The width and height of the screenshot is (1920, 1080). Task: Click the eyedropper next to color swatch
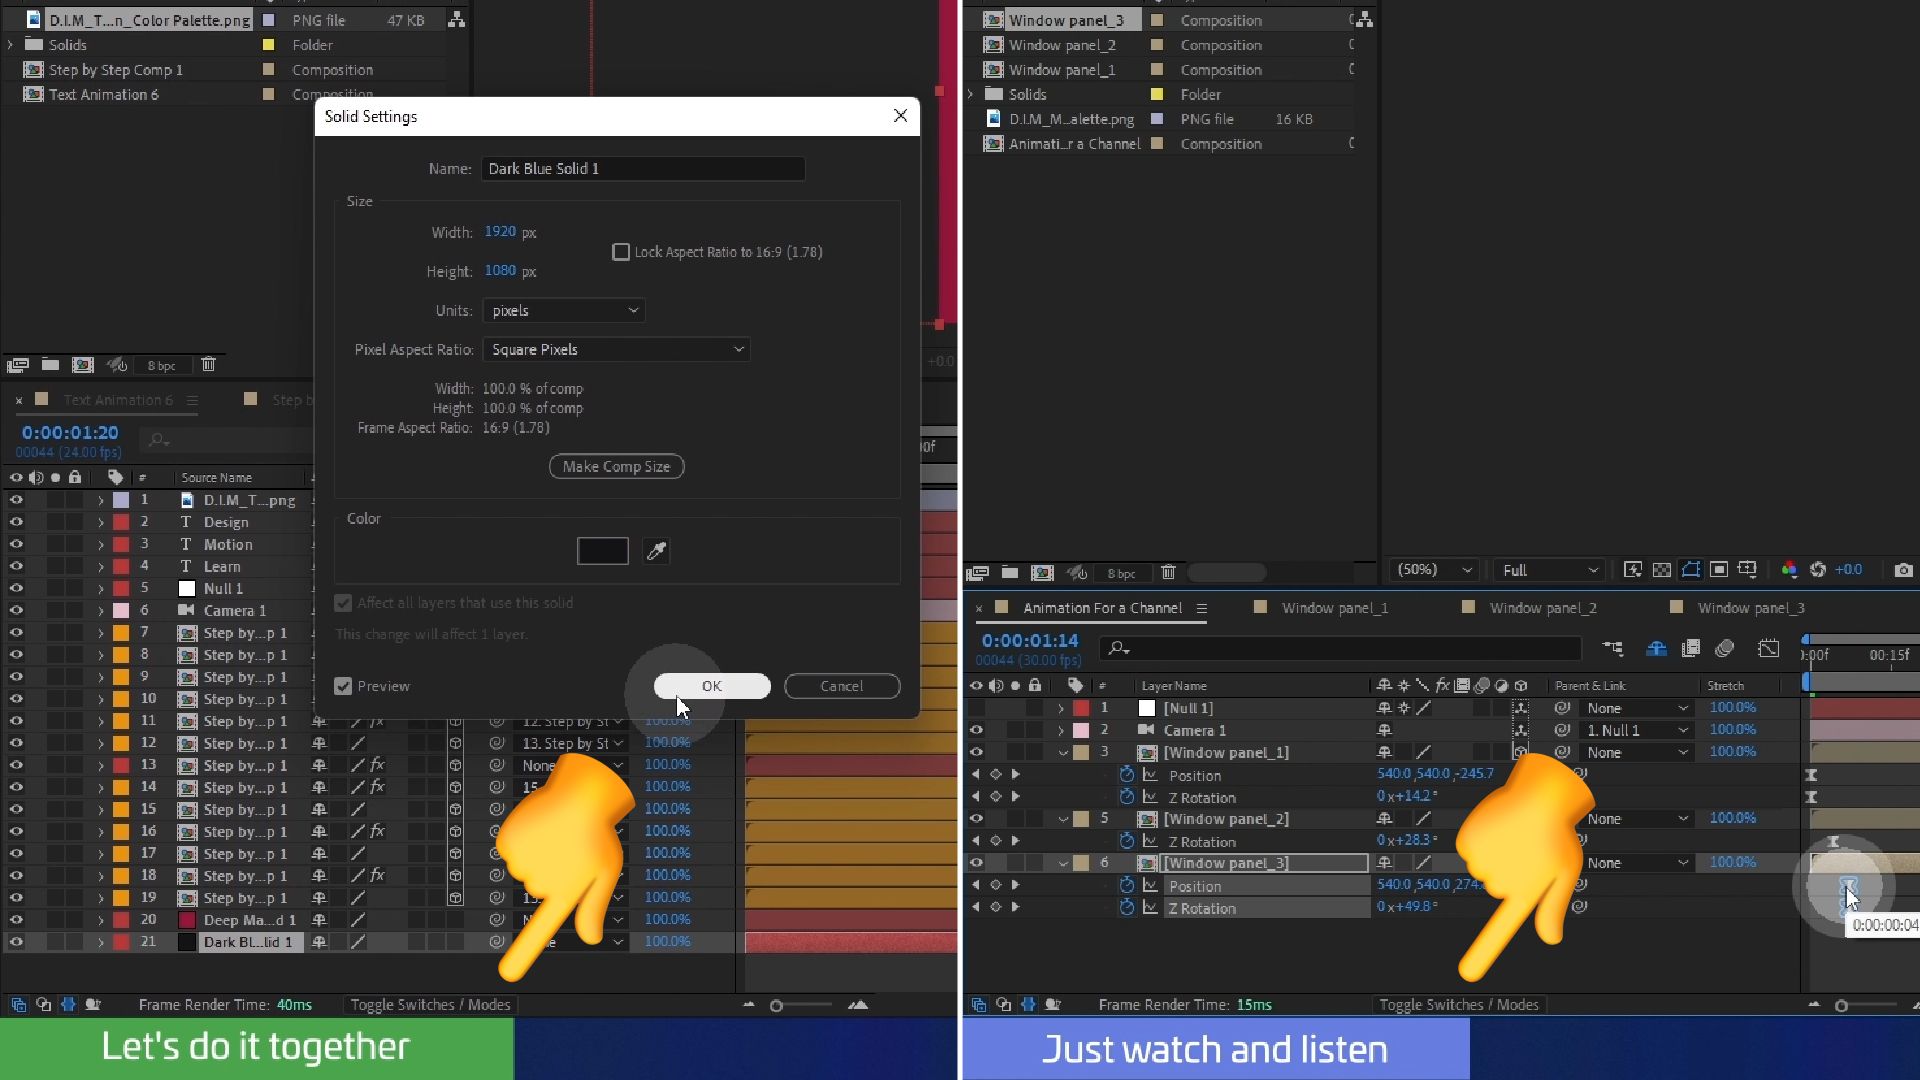click(x=656, y=551)
